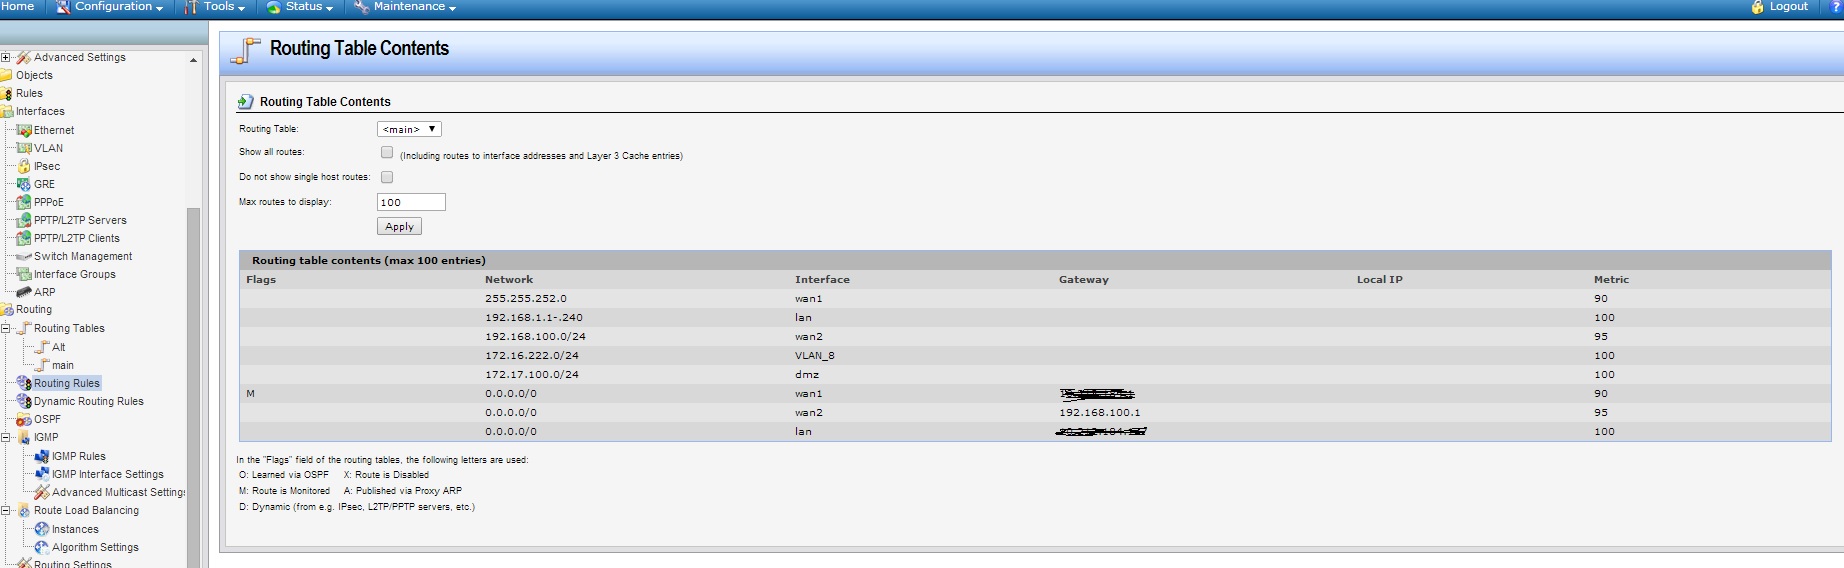Select Objects in the sidebar

click(x=34, y=75)
